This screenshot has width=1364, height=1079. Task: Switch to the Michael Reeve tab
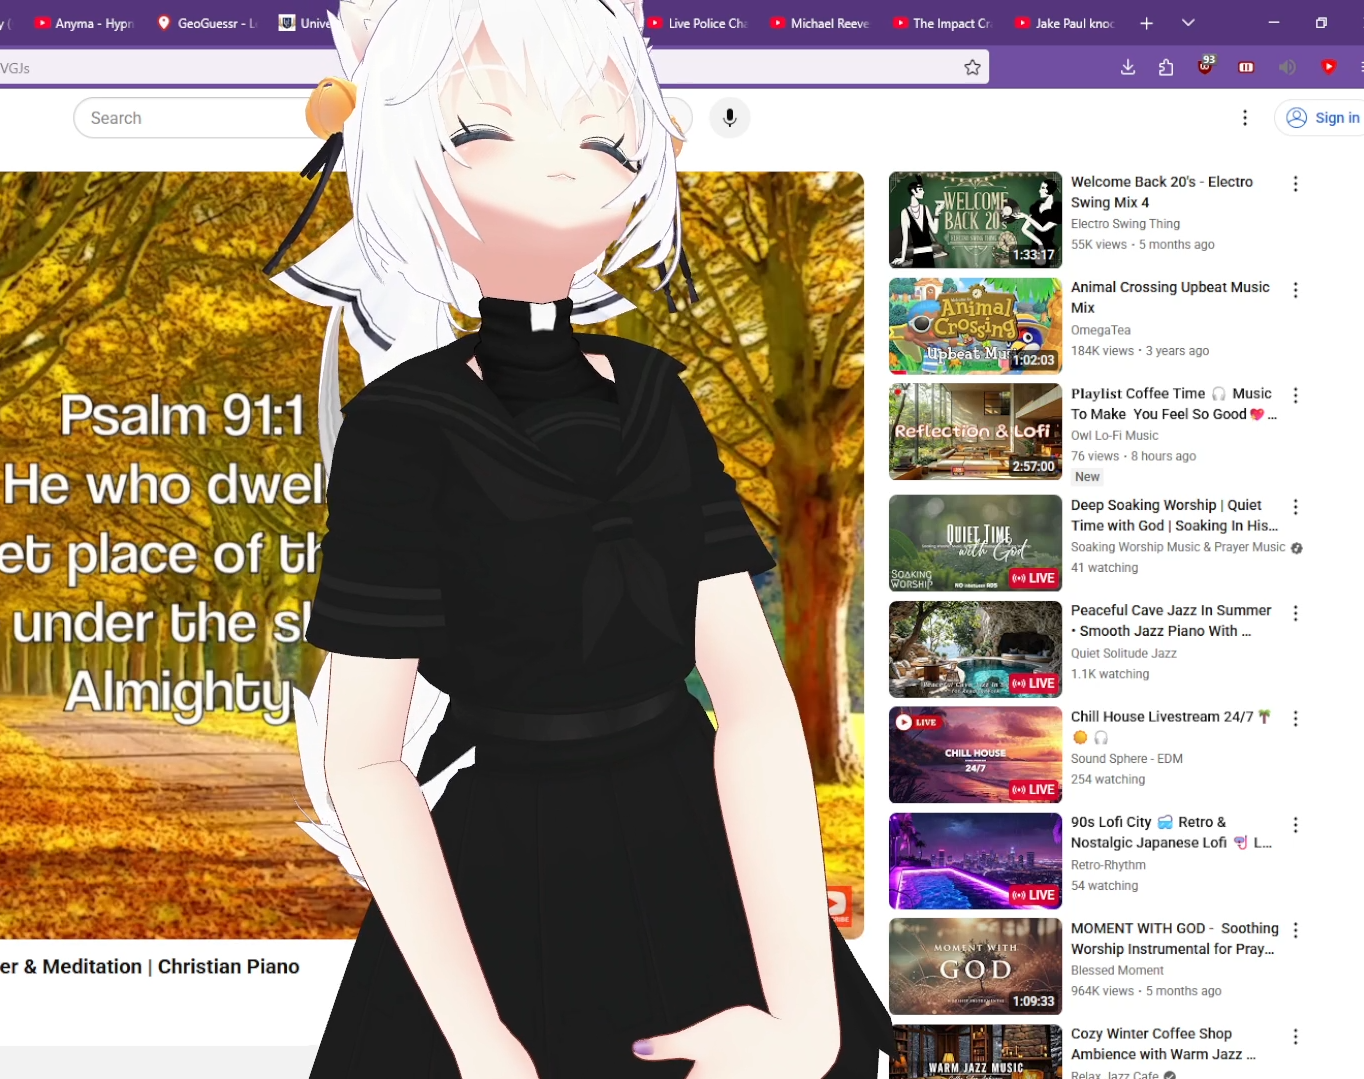[x=820, y=23]
